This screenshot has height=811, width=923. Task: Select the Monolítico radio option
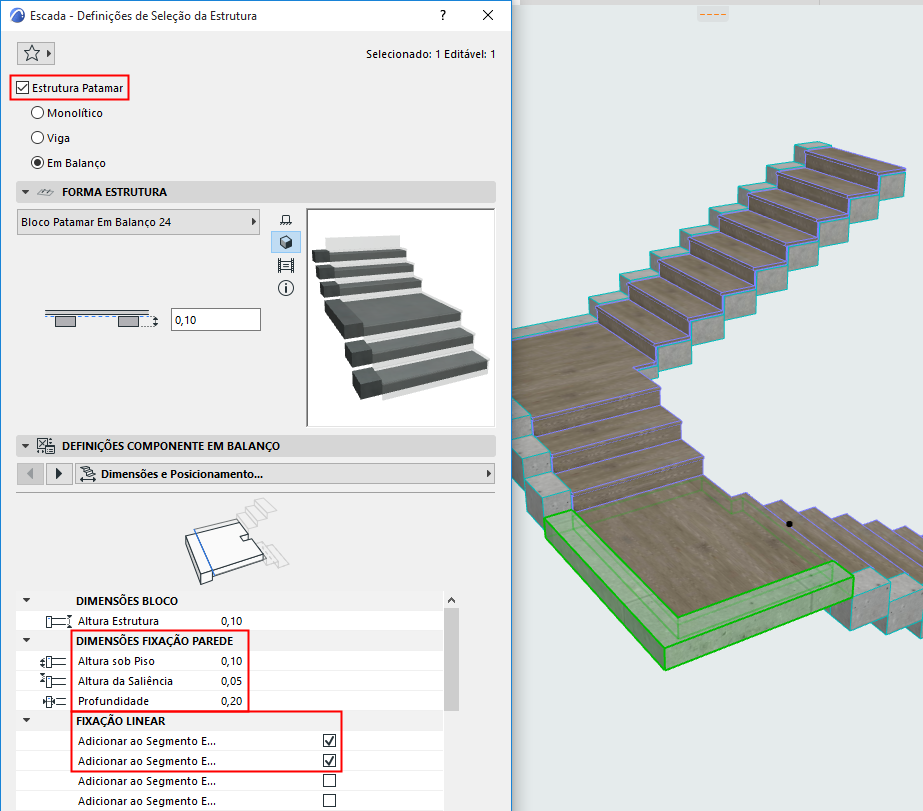click(38, 113)
